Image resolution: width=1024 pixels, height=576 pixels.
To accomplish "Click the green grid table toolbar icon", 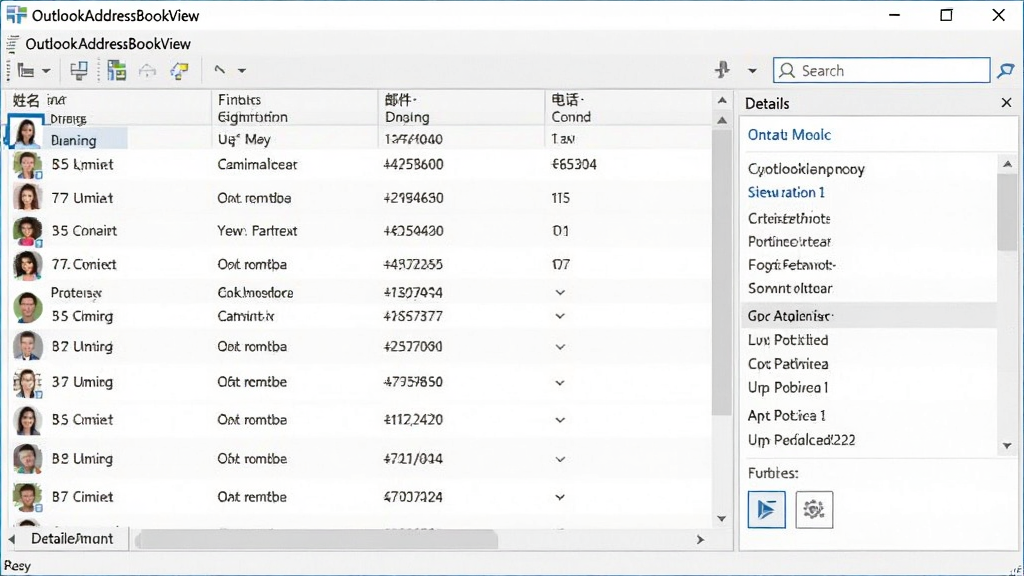I will pos(117,70).
